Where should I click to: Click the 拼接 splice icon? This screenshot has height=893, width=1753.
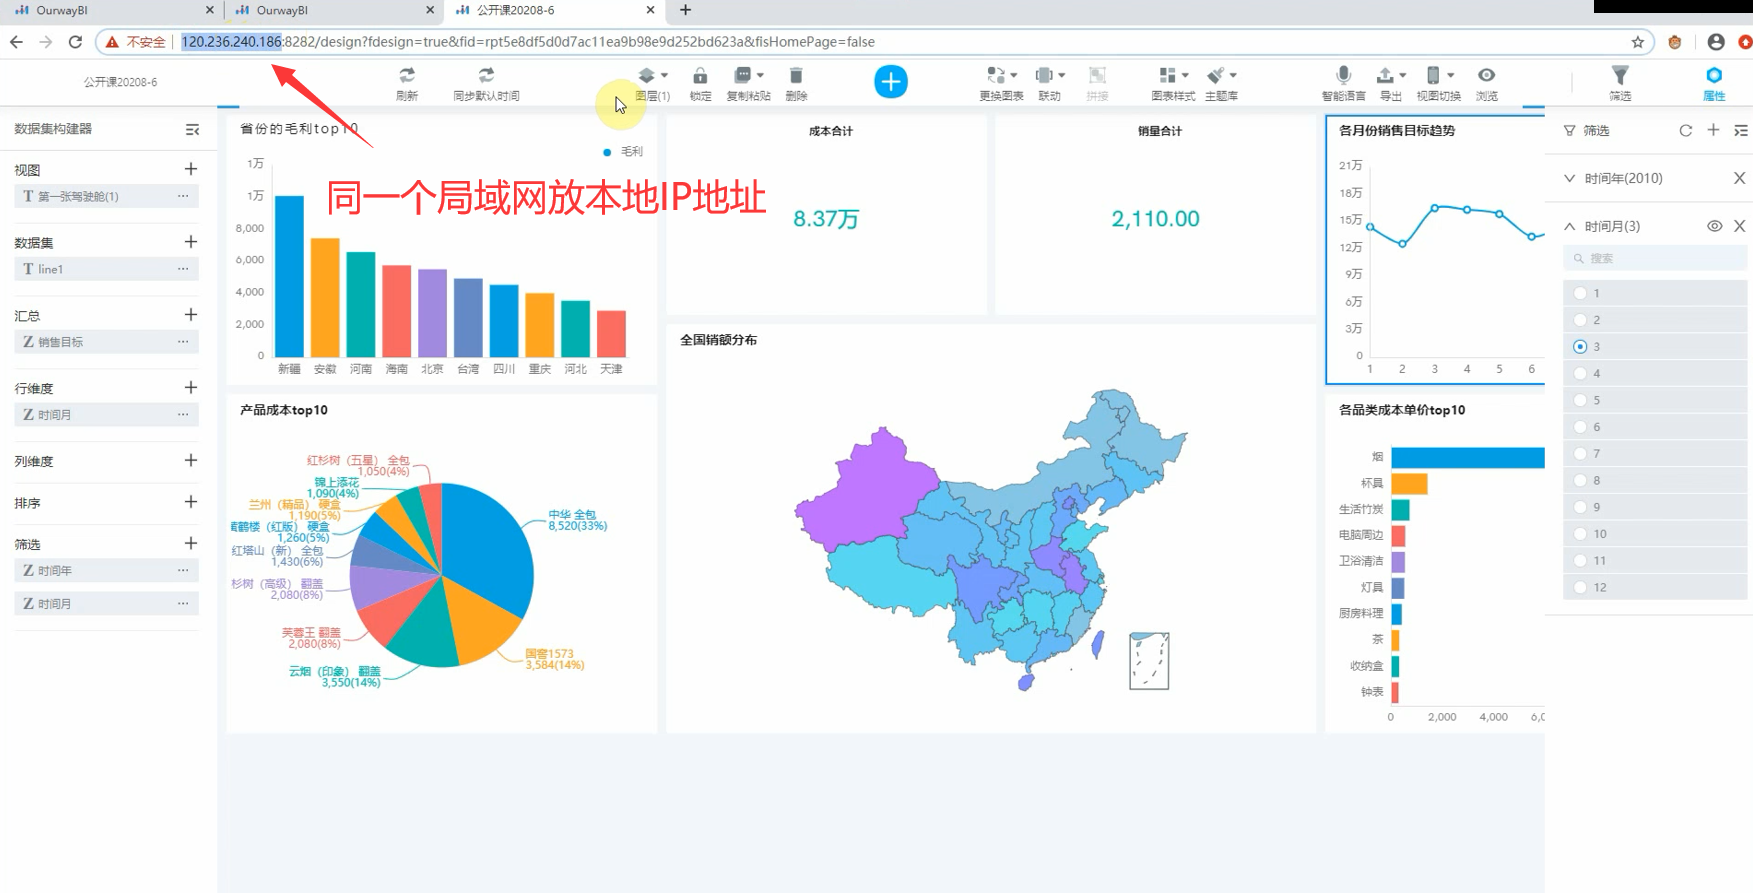1097,75
